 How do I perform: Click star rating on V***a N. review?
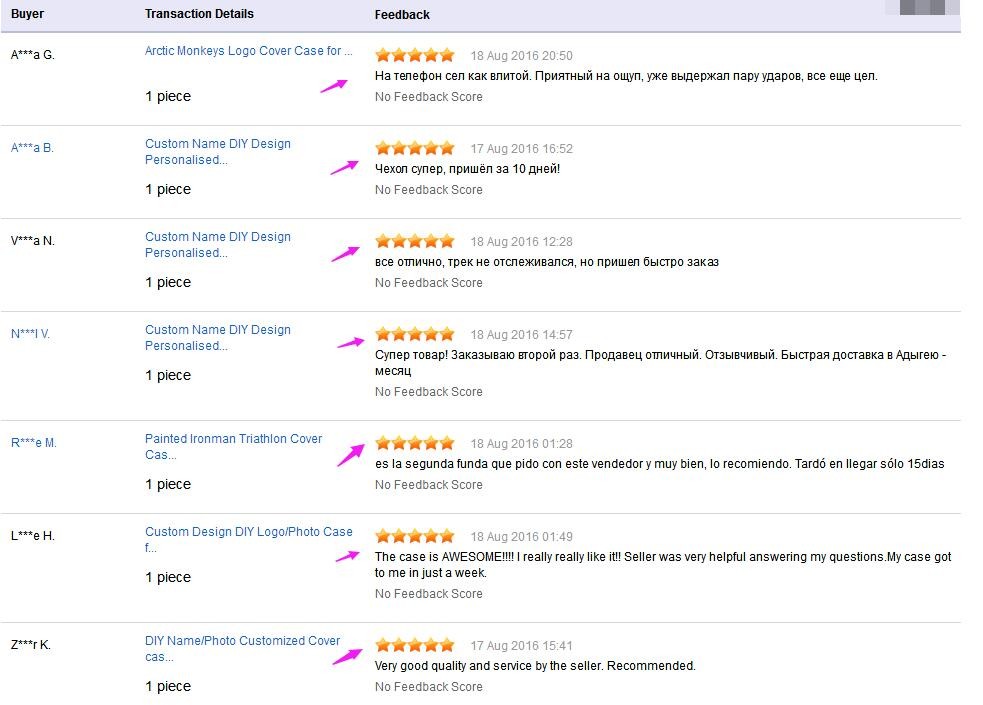pos(414,241)
